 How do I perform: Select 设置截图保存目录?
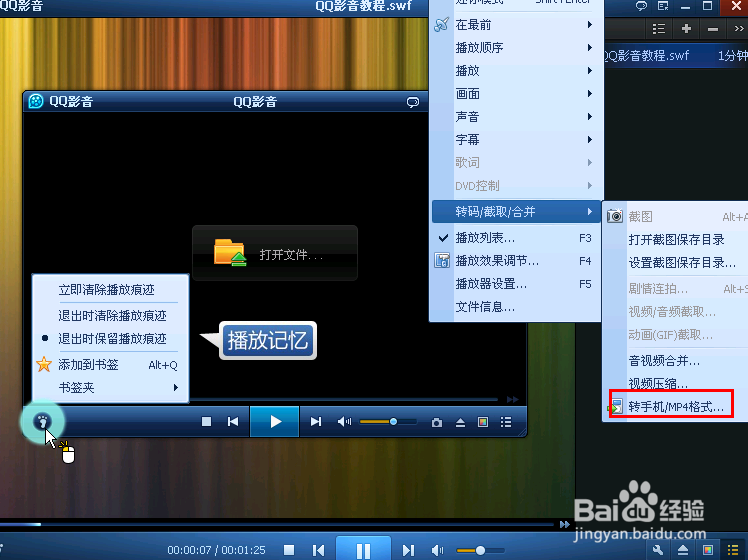coord(676,262)
